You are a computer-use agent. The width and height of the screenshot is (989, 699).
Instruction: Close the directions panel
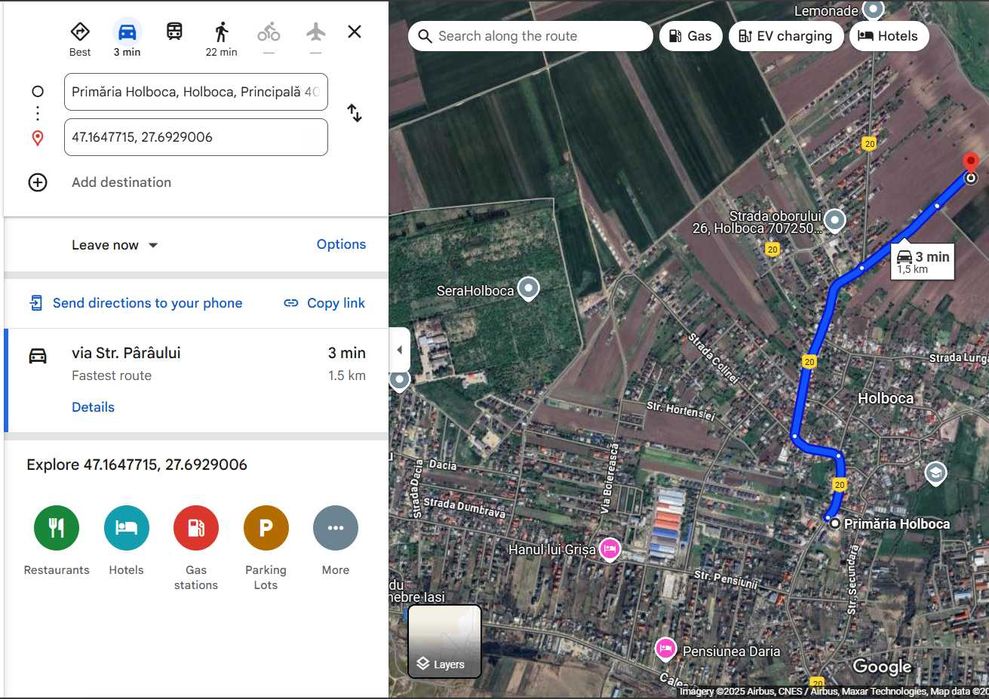pos(354,32)
